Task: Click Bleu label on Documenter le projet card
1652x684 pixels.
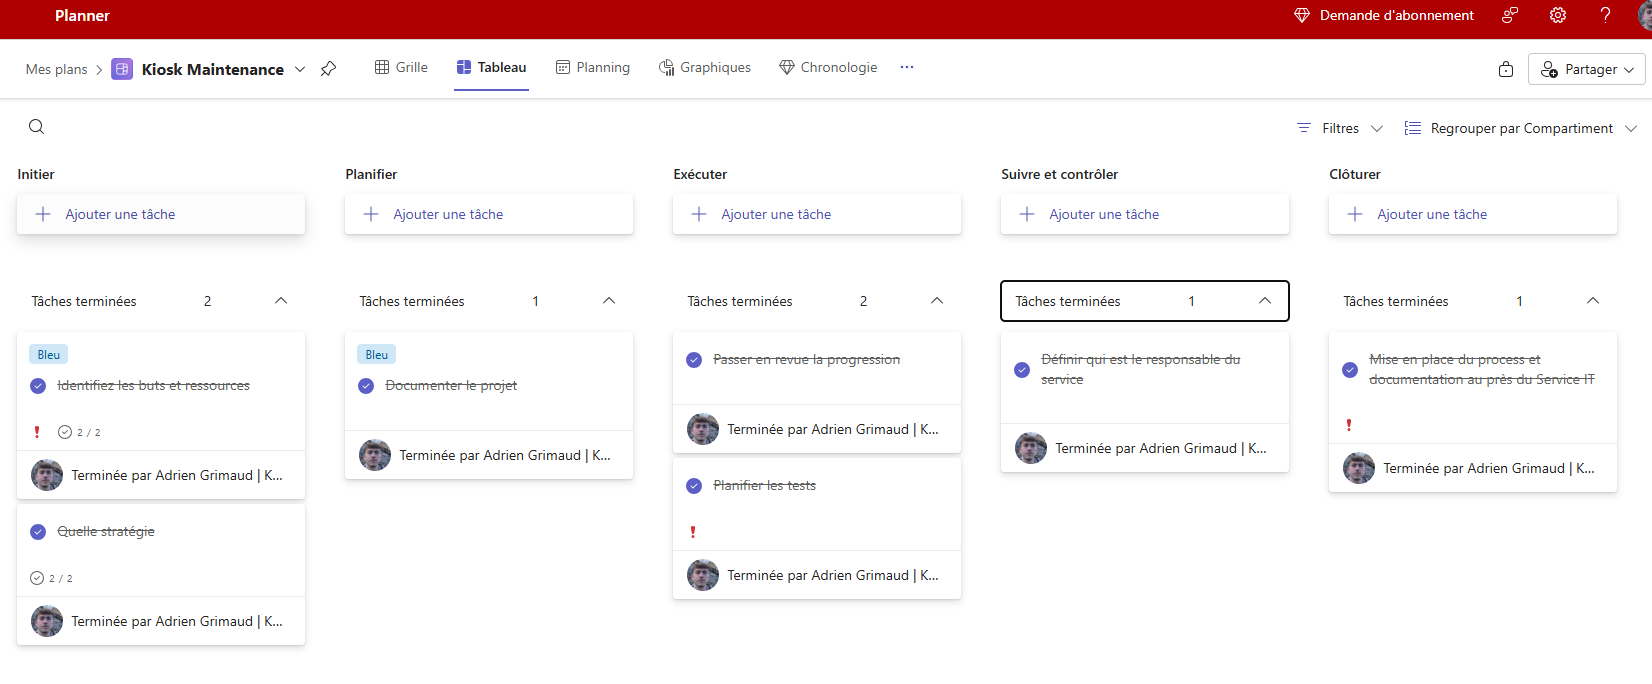Action: click(377, 354)
